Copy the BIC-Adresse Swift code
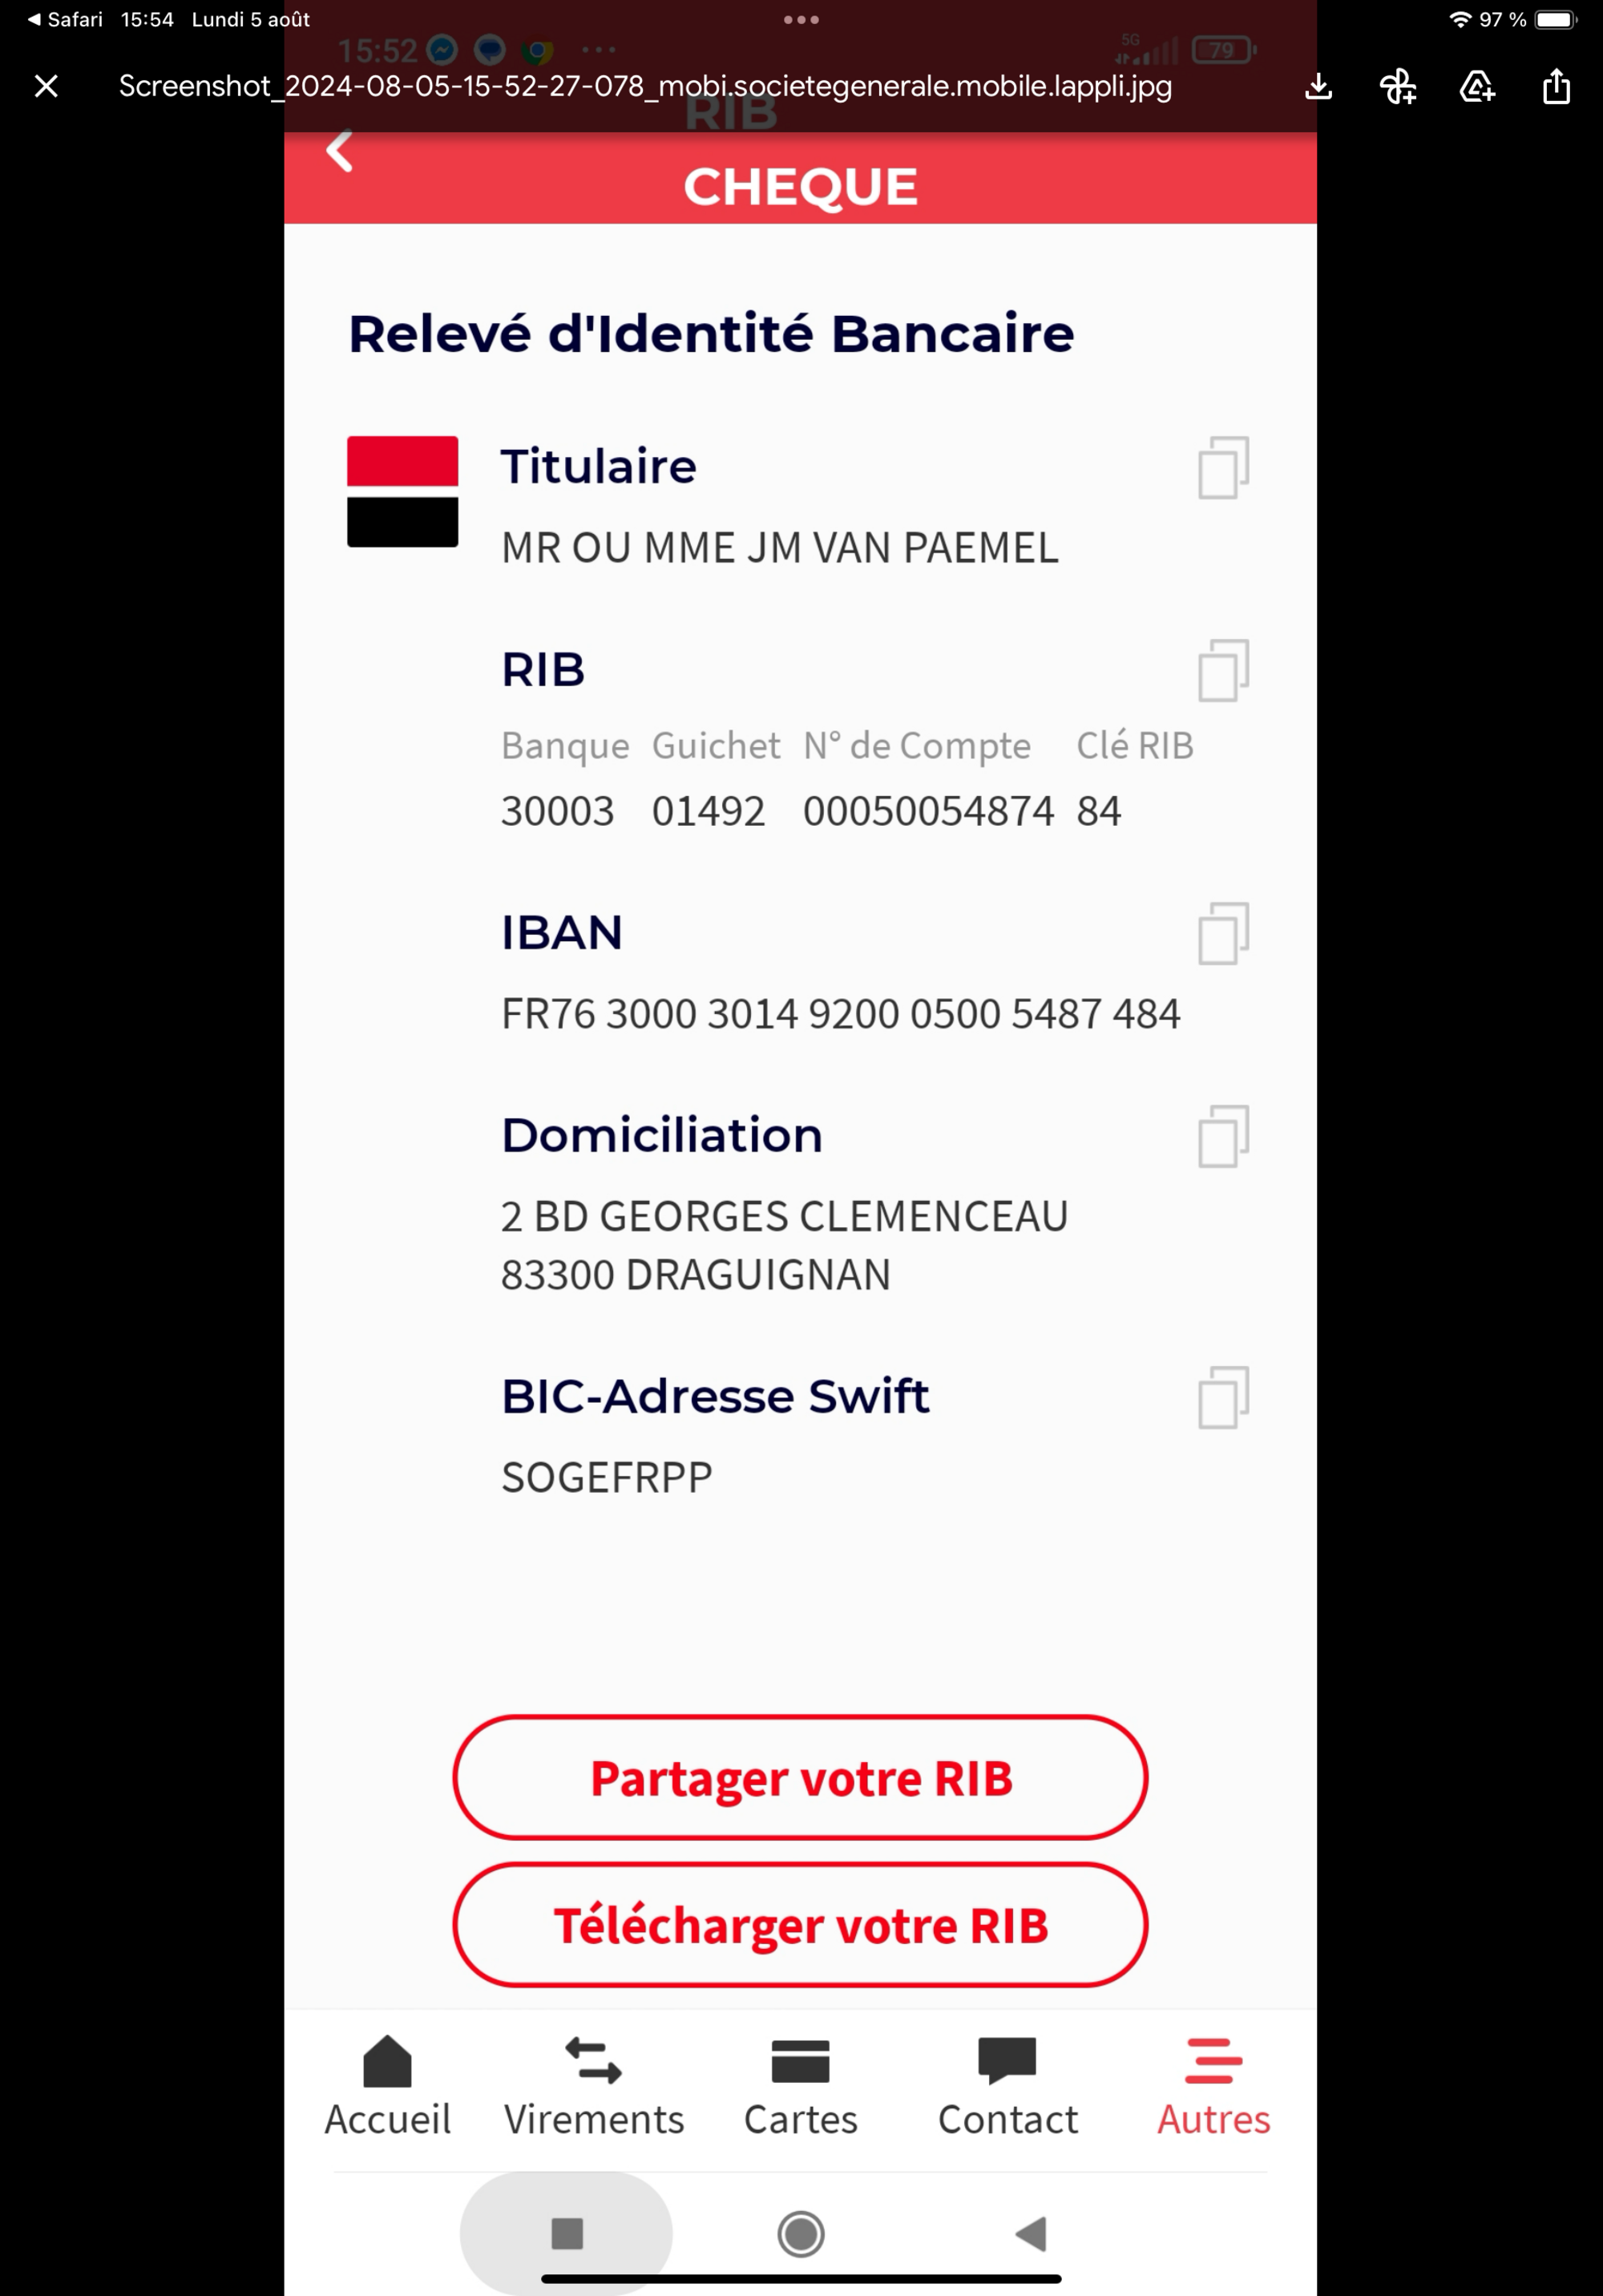Screen dimensions: 1603x2296 click(1223, 1398)
